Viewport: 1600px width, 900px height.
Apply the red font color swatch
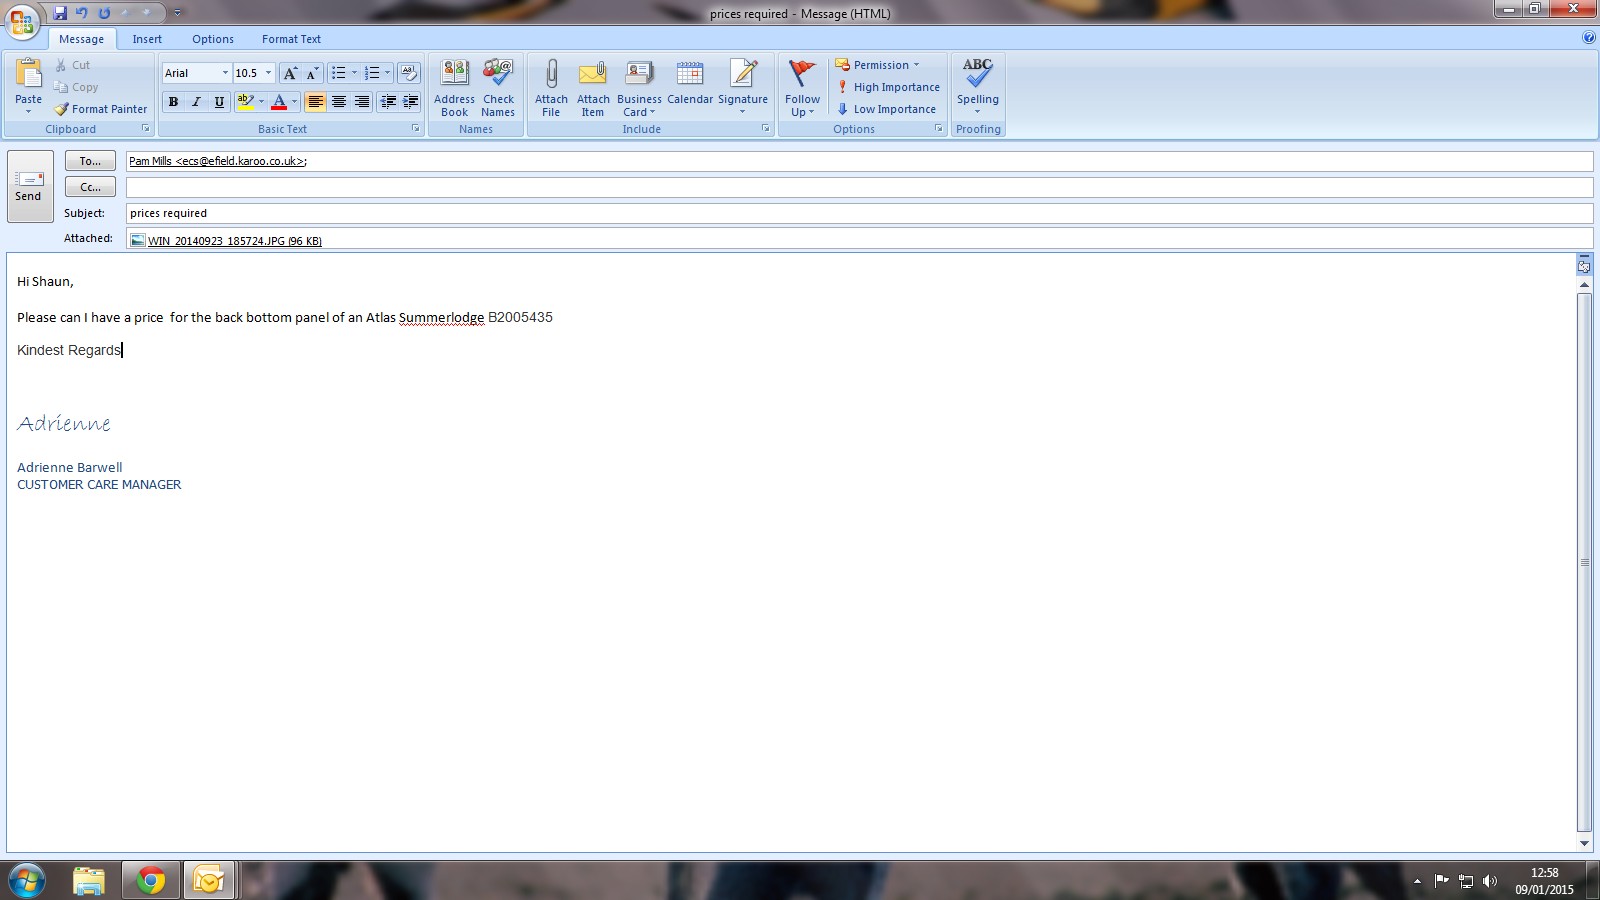279,102
